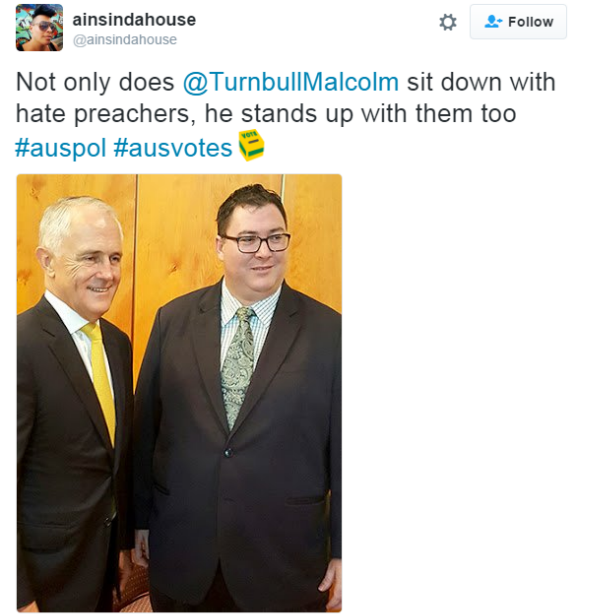Follow the ainsindahouse account
Viewport: 590px width, 615px height.
click(x=518, y=22)
